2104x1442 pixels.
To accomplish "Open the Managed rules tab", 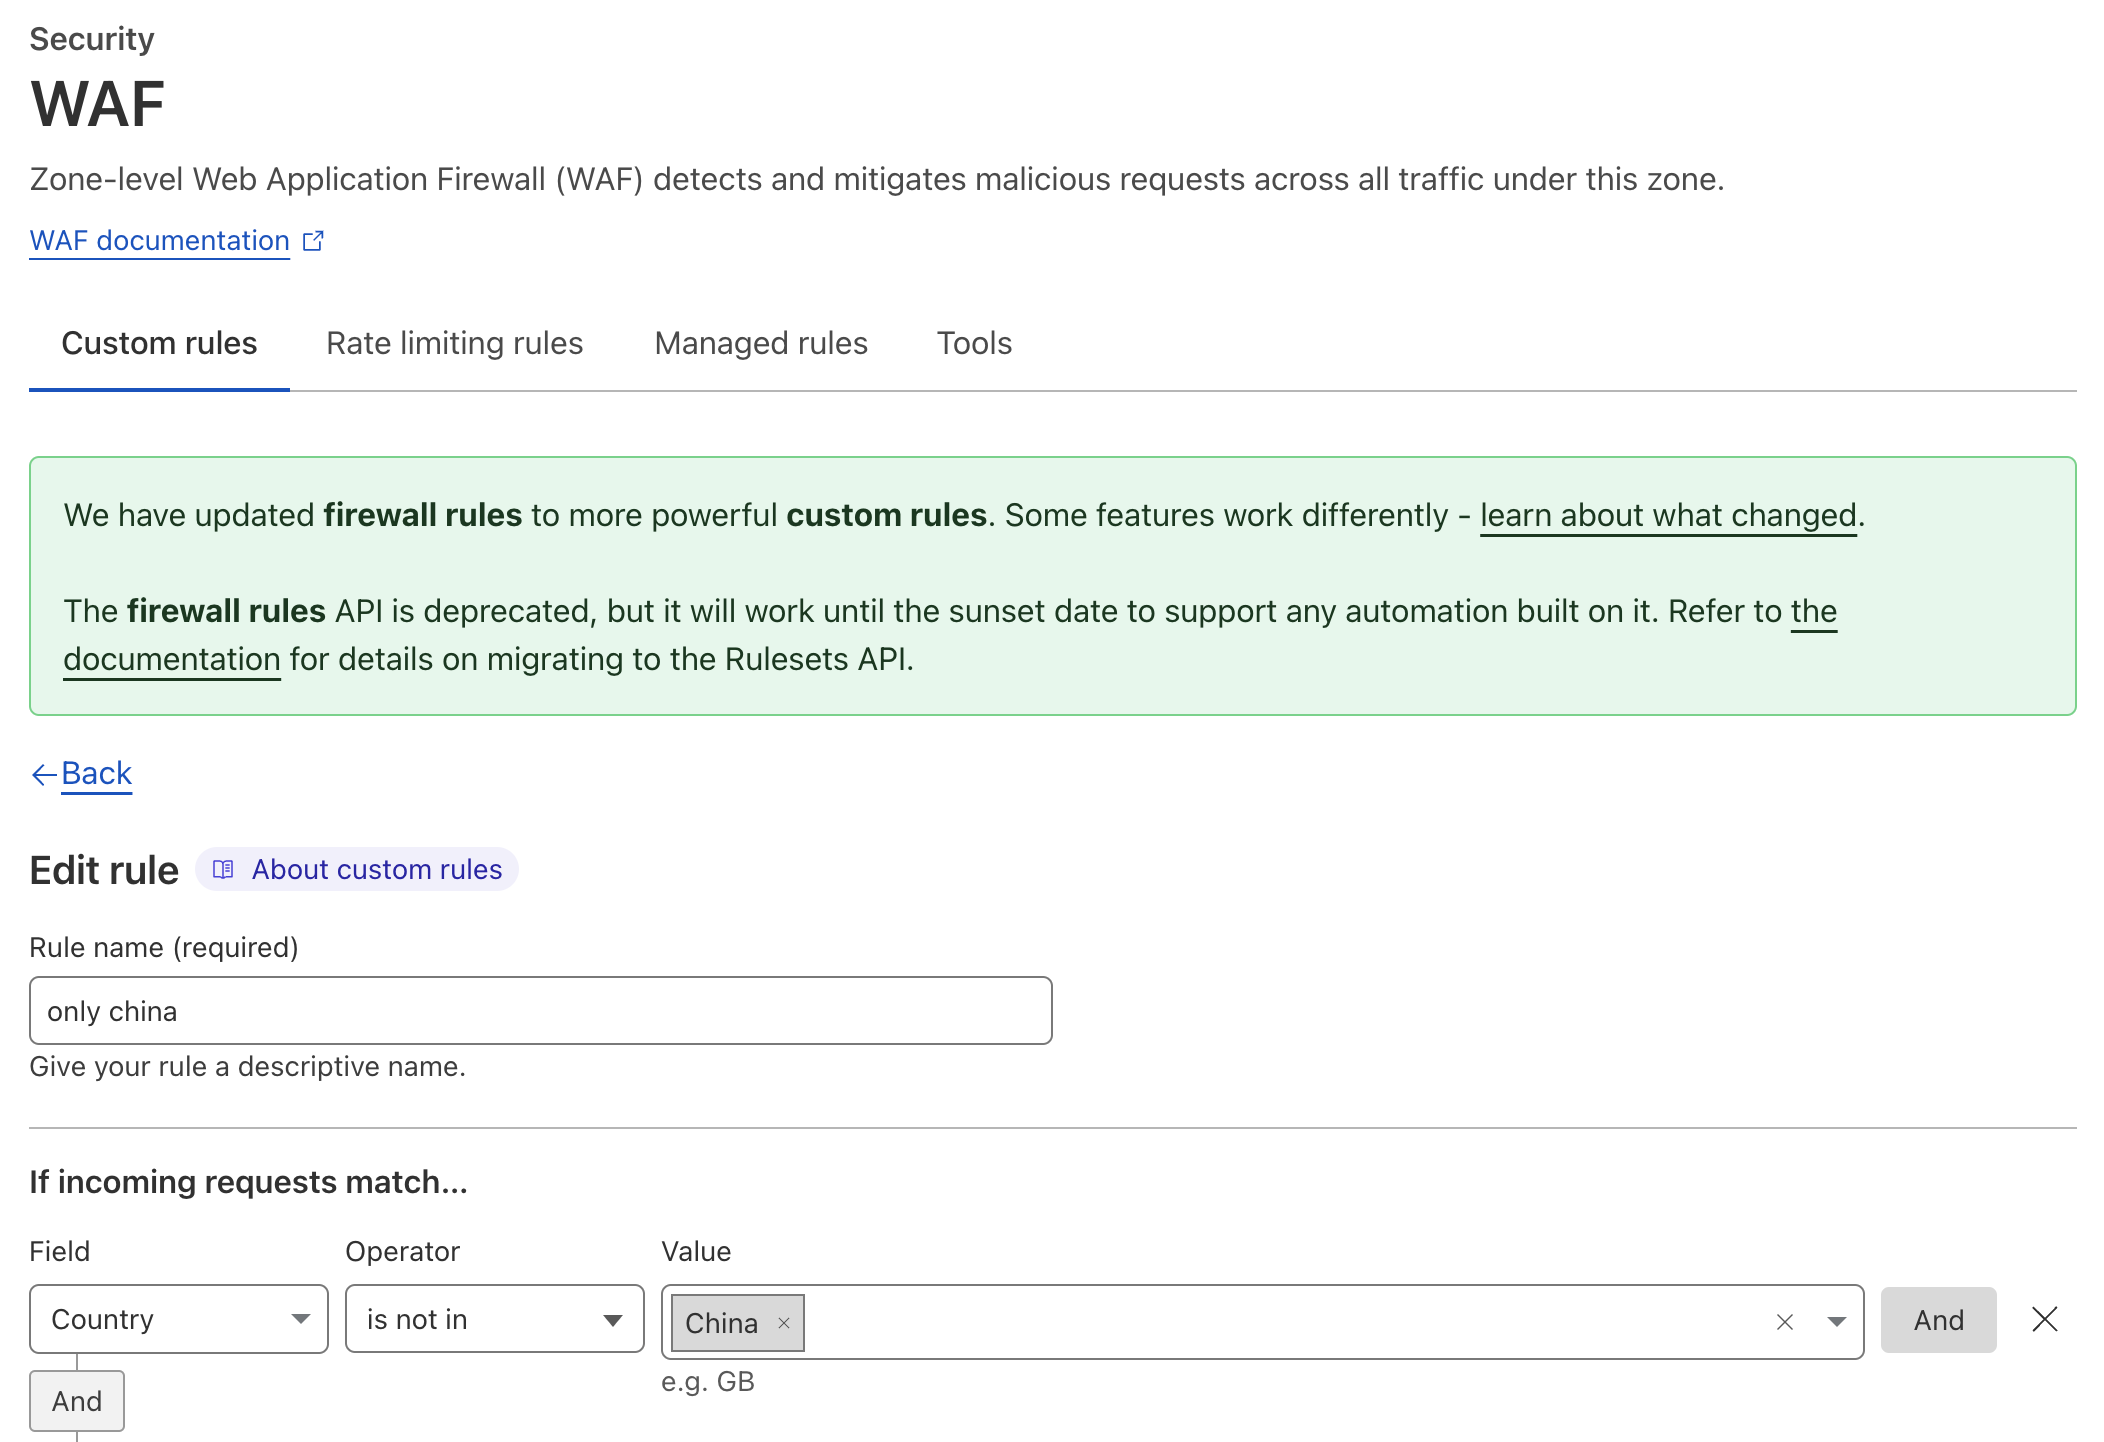I will pos(761,343).
